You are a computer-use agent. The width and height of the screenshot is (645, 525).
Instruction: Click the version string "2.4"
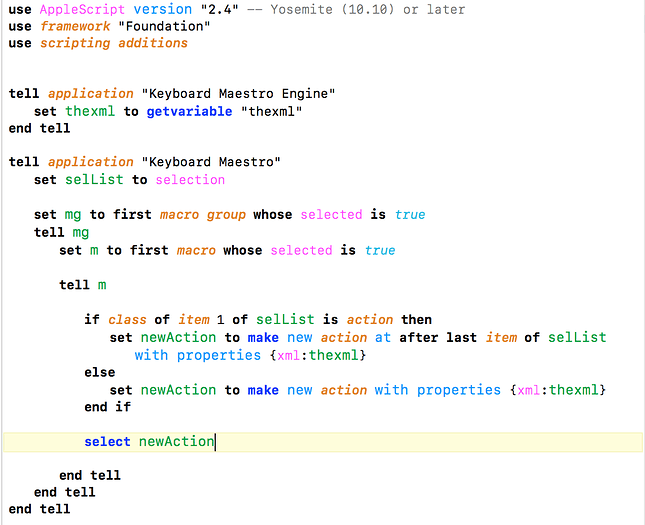[220, 9]
